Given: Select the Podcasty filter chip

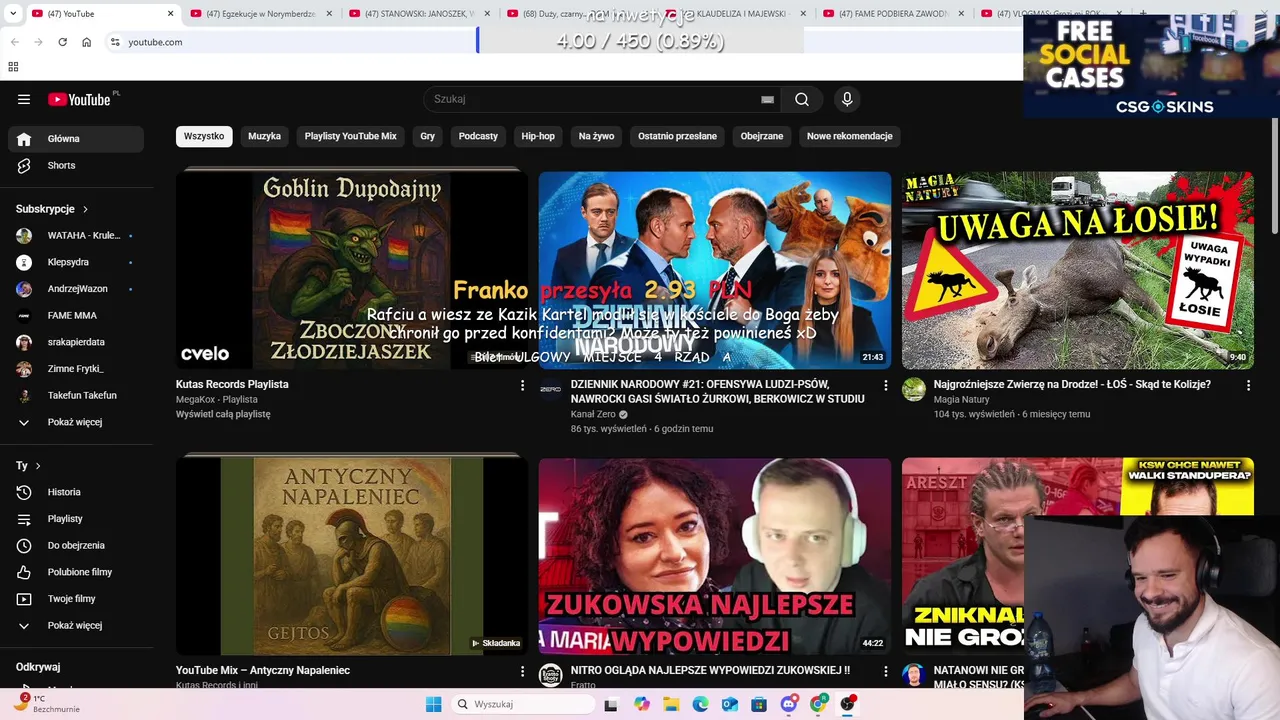Looking at the screenshot, I should [478, 136].
